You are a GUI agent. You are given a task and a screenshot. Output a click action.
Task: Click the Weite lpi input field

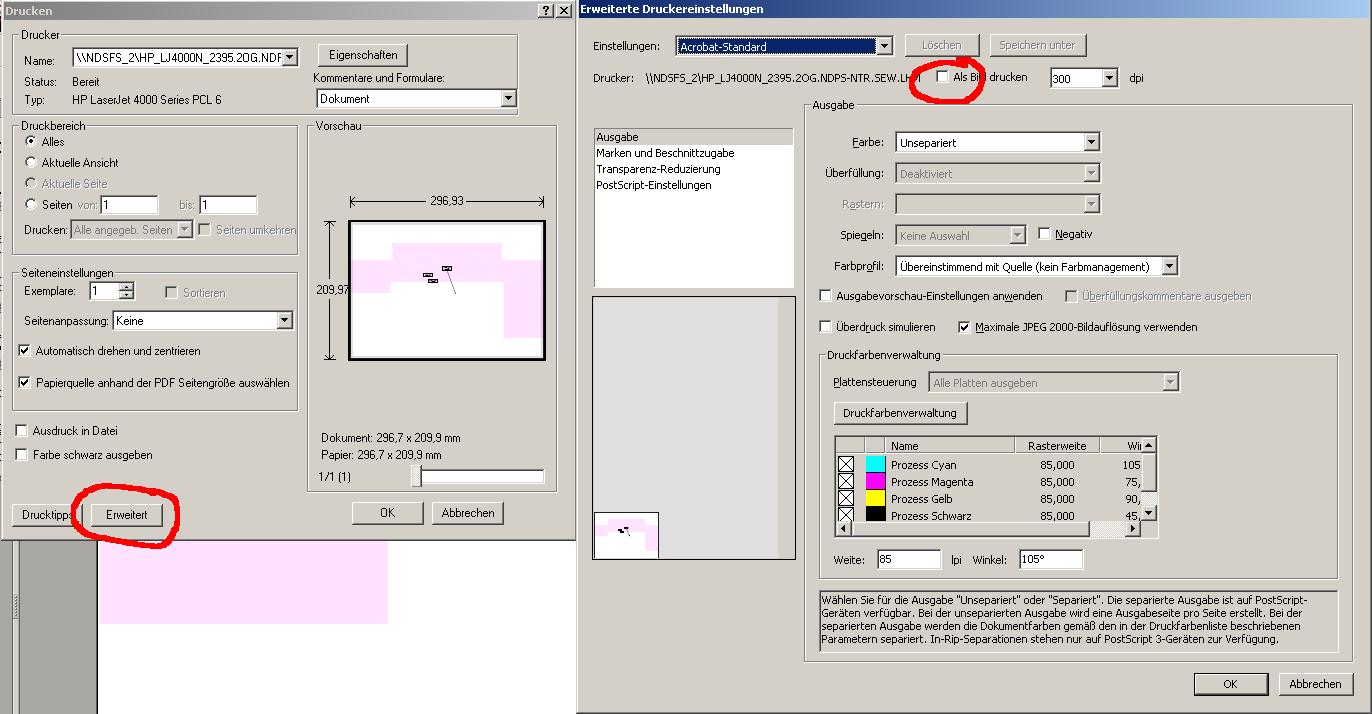(x=909, y=559)
